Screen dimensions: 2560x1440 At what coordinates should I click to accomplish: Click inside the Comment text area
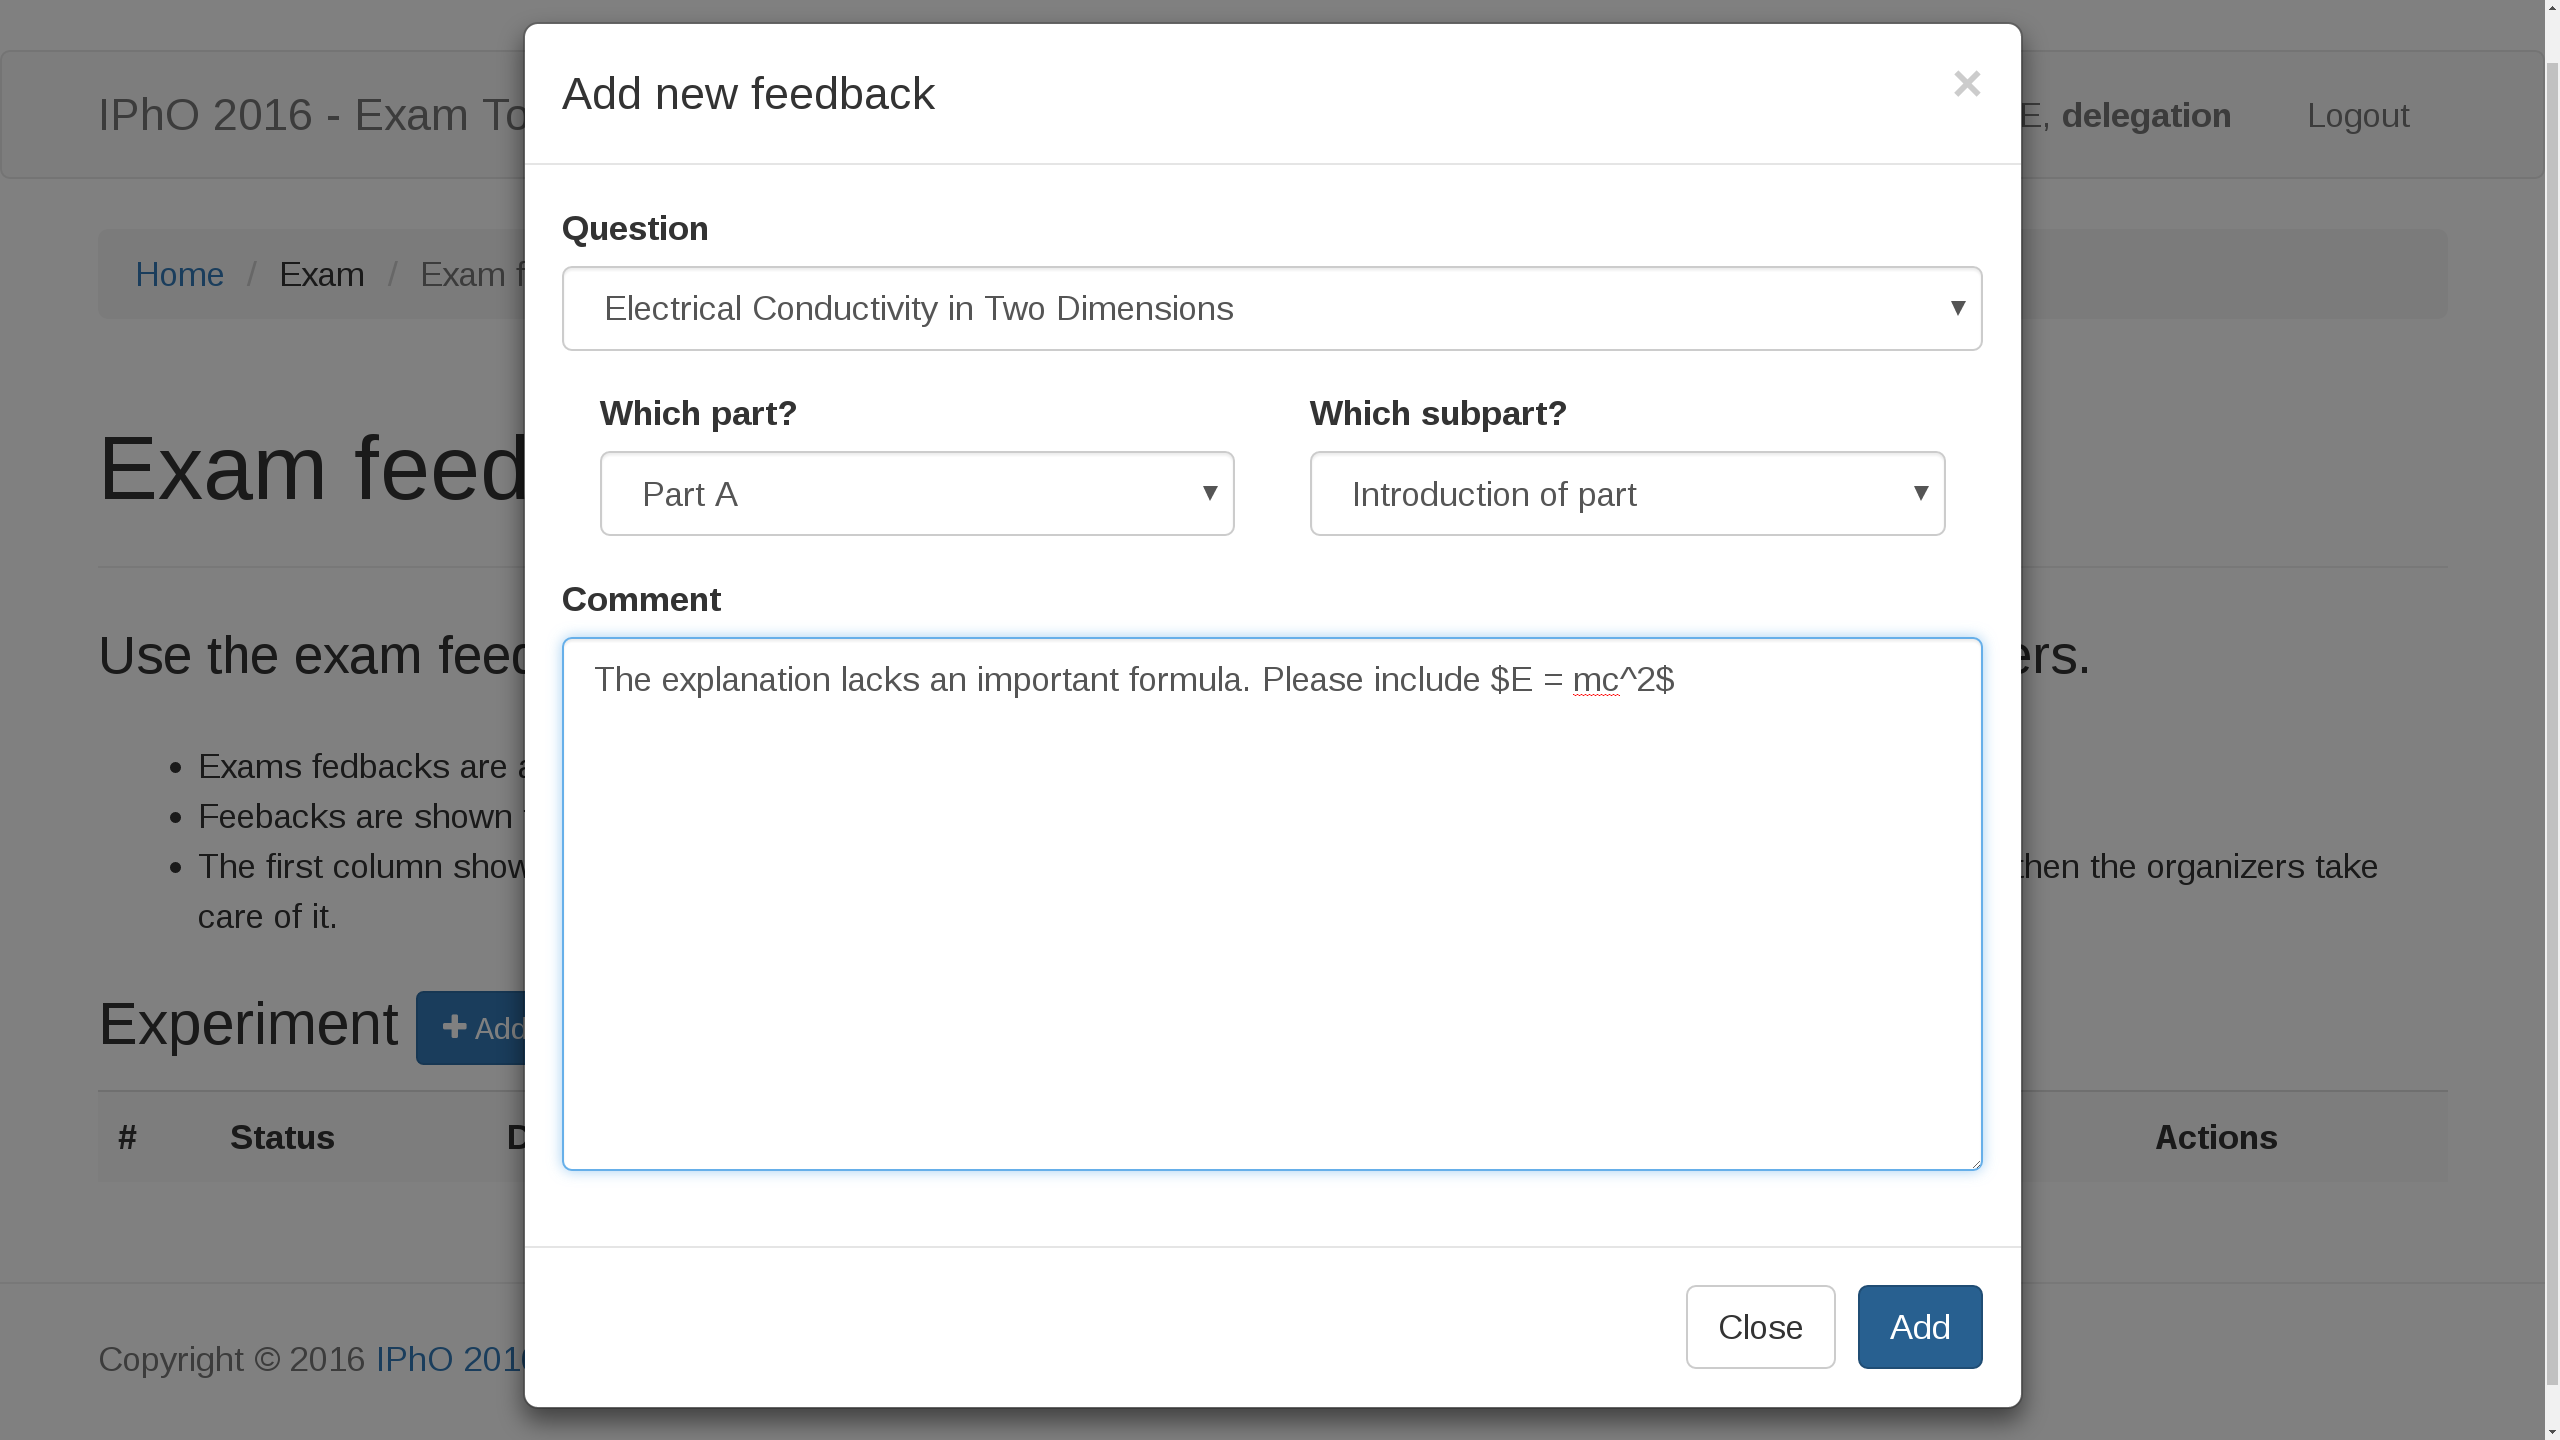[x=1270, y=900]
